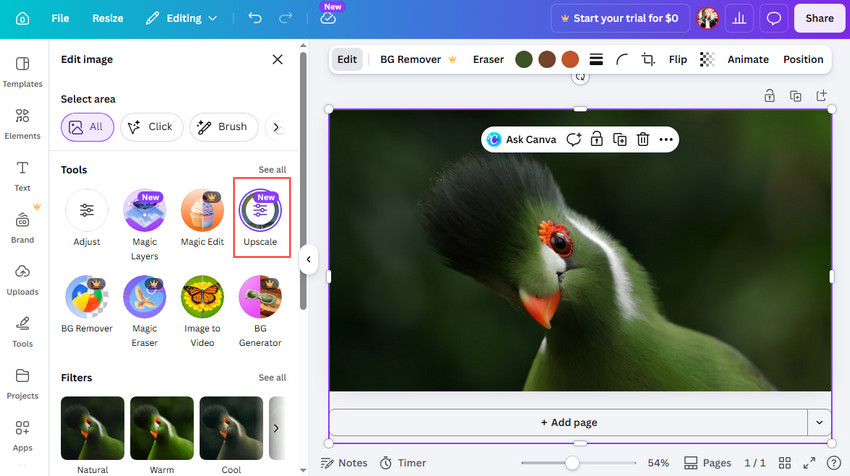Click Animate in toolbar
The height and width of the screenshot is (476, 850).
click(x=748, y=59)
